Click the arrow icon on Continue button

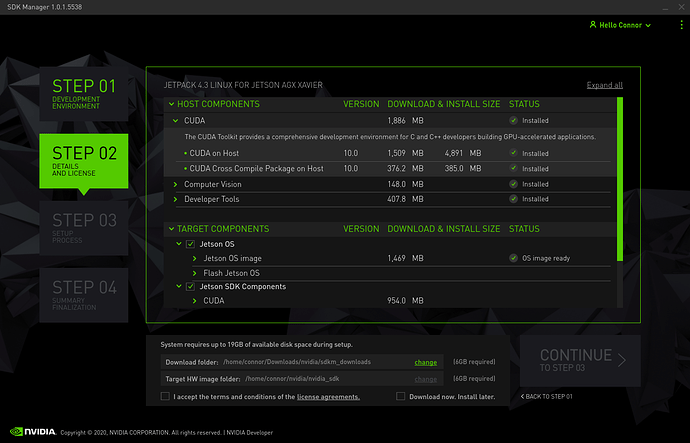tap(622, 360)
